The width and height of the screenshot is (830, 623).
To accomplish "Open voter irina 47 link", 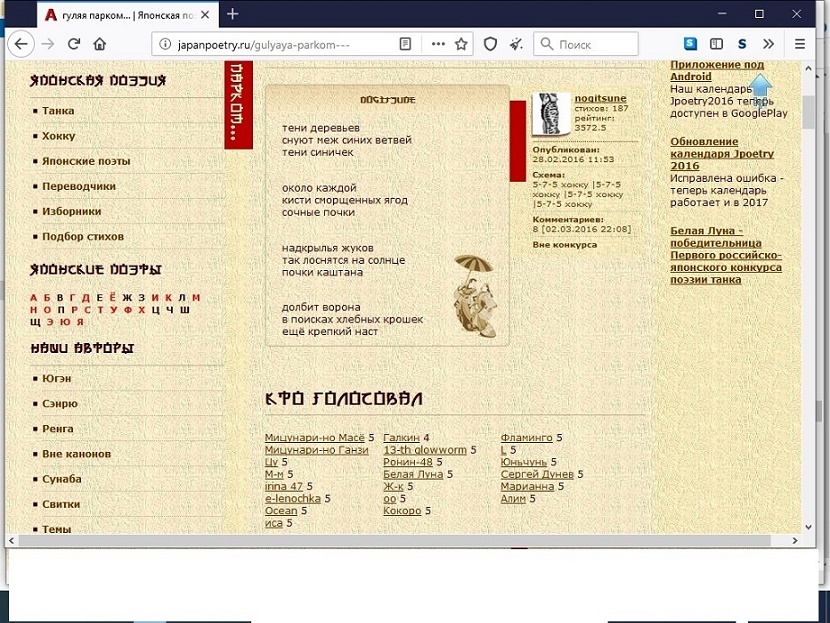I will [284, 486].
